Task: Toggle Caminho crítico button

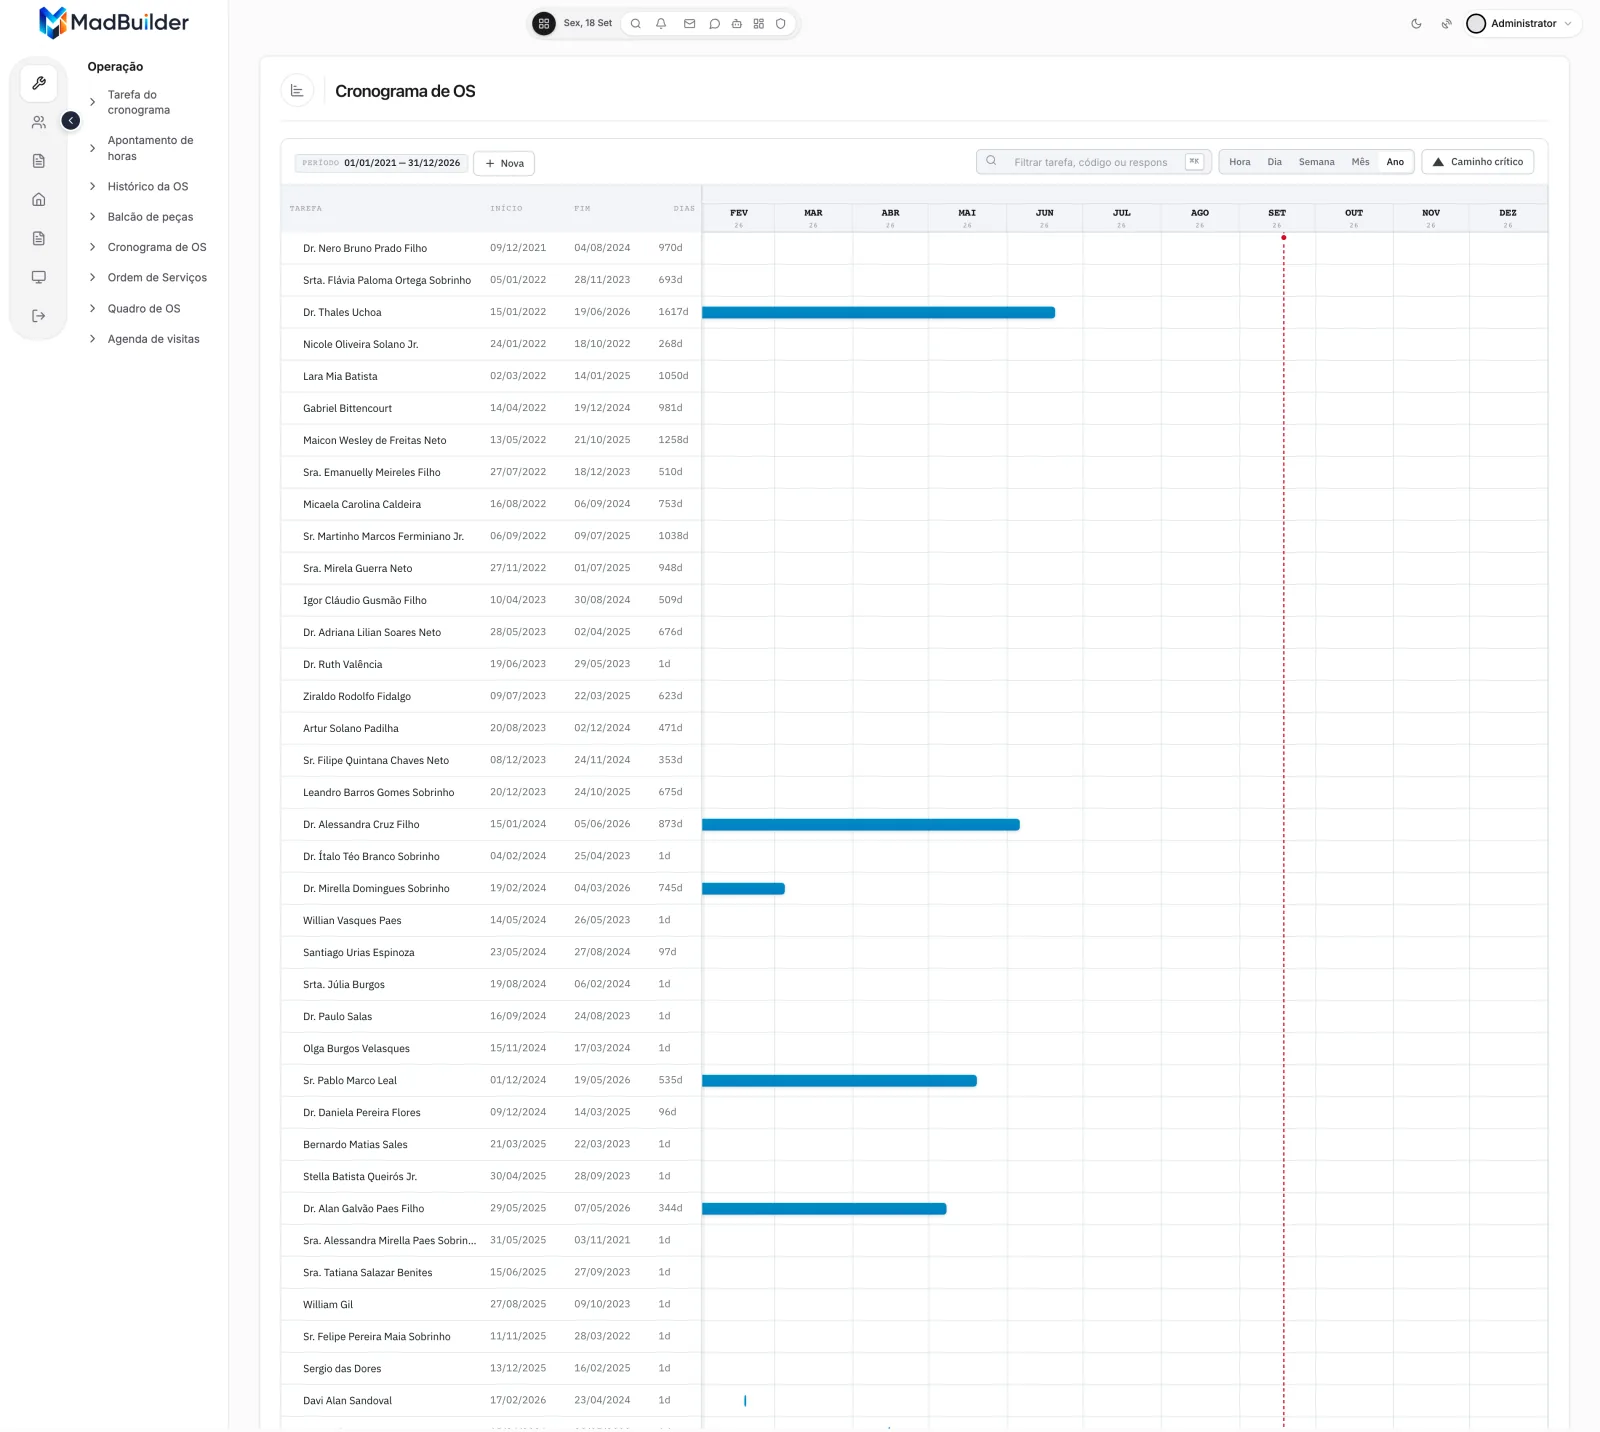Action: 1477,162
